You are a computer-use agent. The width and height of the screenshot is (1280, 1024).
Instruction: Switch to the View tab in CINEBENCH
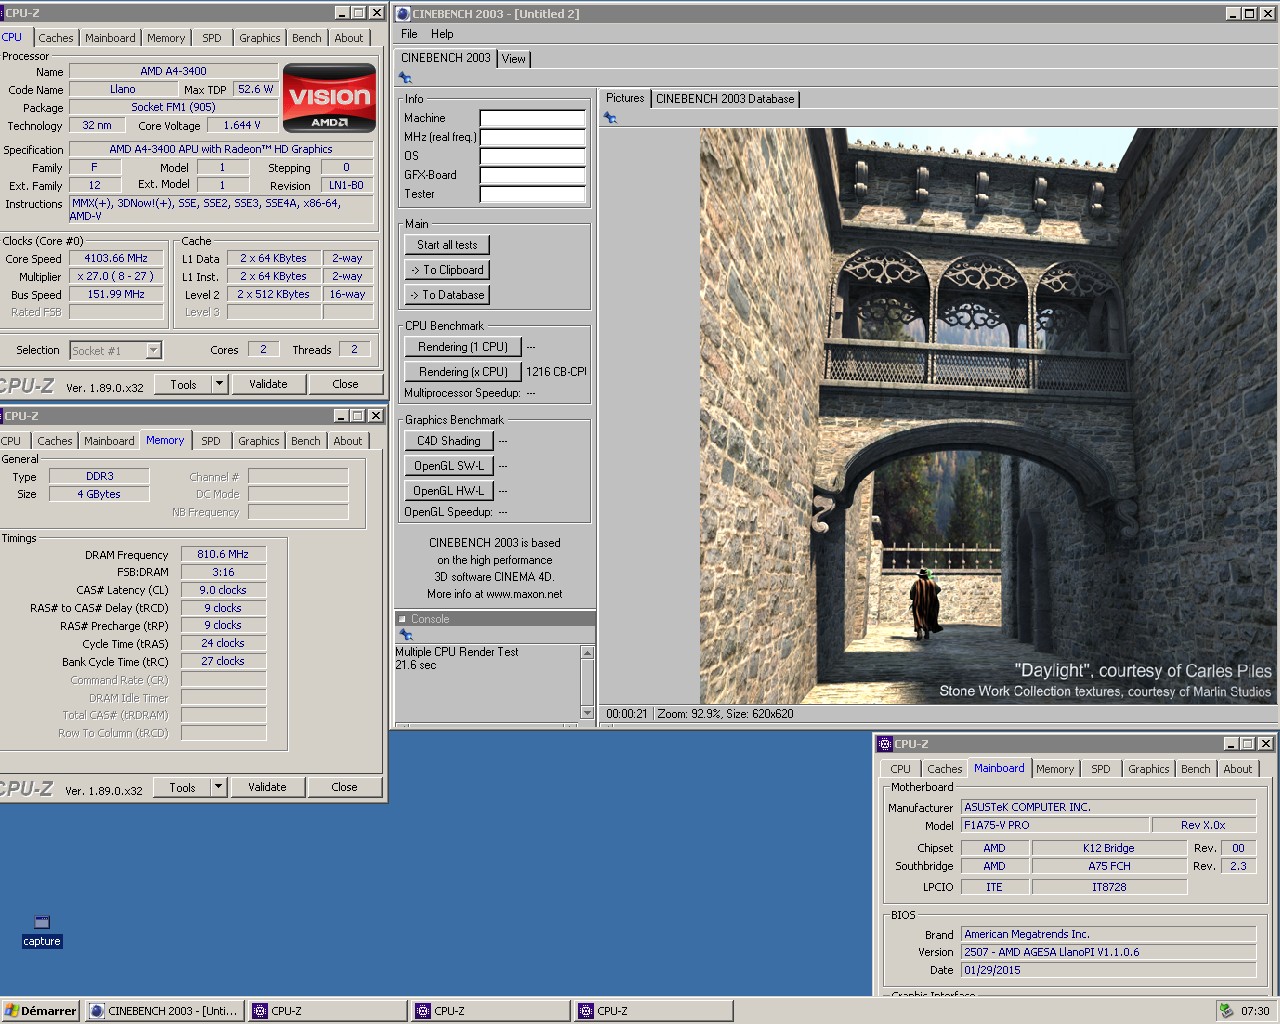[514, 59]
